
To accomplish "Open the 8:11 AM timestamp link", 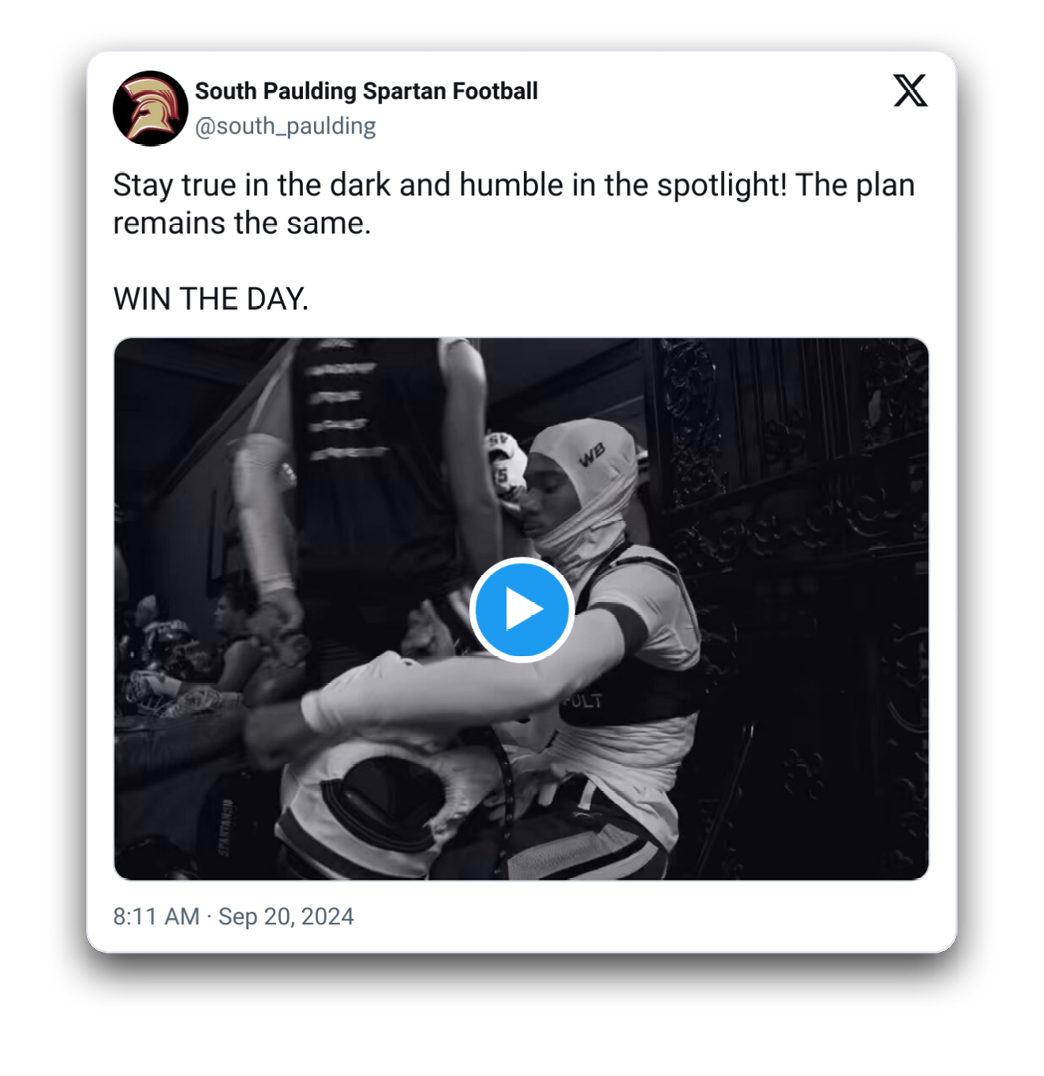I will point(156,916).
